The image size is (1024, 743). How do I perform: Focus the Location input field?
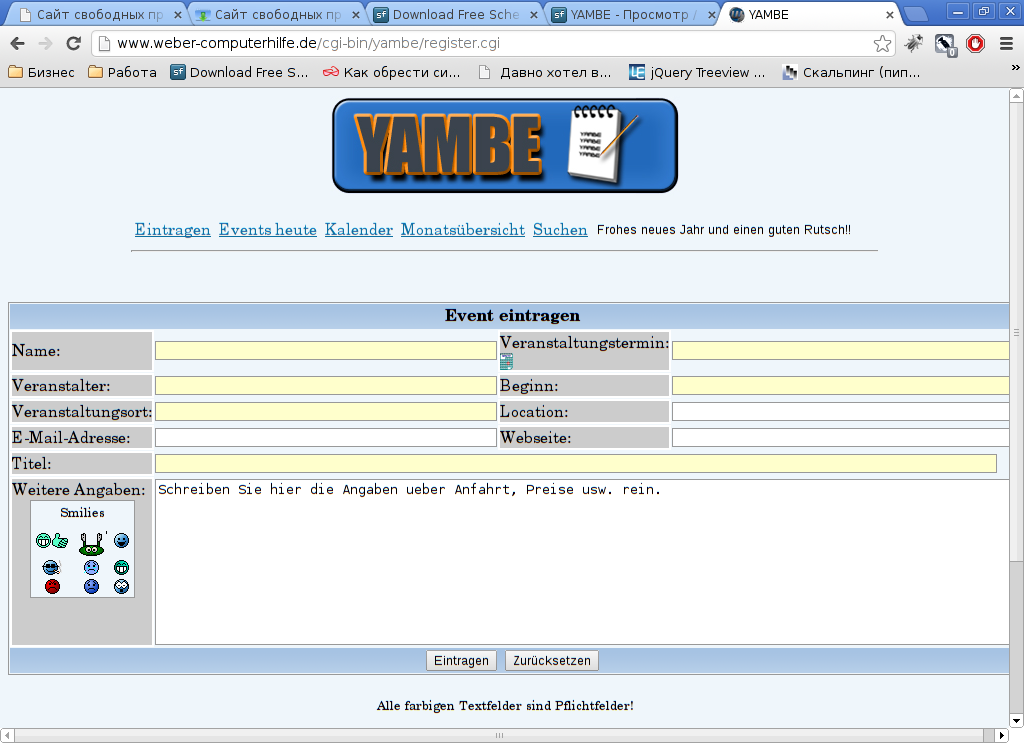(841, 412)
